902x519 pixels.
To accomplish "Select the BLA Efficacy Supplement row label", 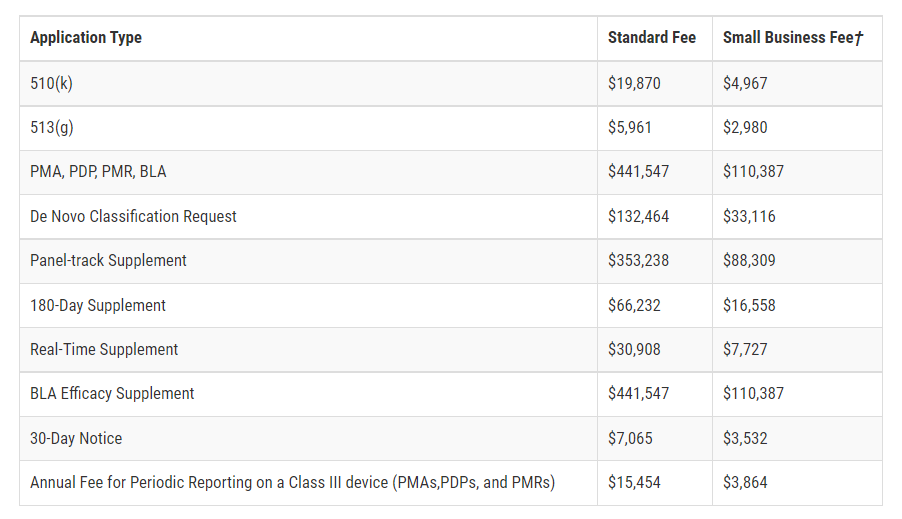I will (x=112, y=394).
